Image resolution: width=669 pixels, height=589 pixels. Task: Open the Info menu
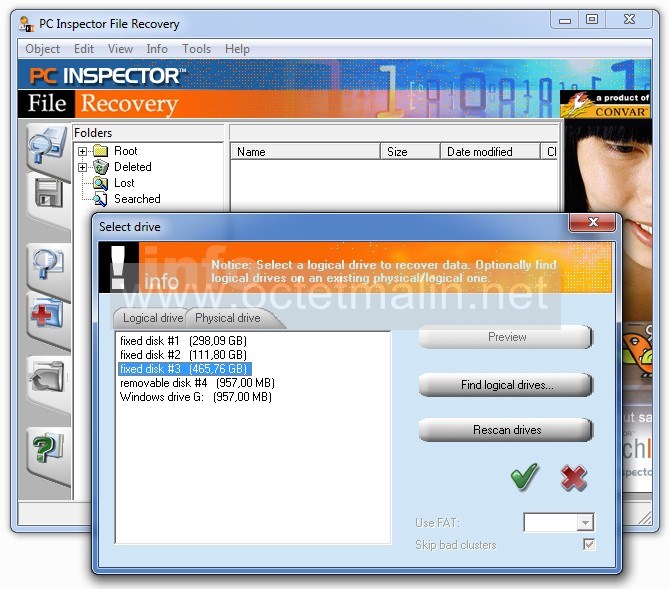(x=157, y=49)
